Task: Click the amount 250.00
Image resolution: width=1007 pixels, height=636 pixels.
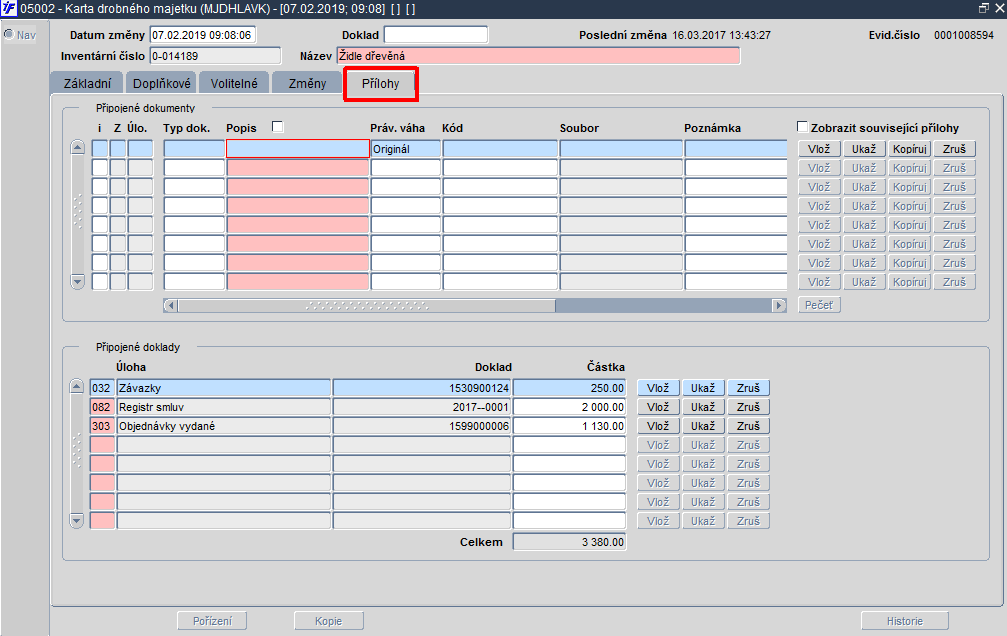Action: 570,387
